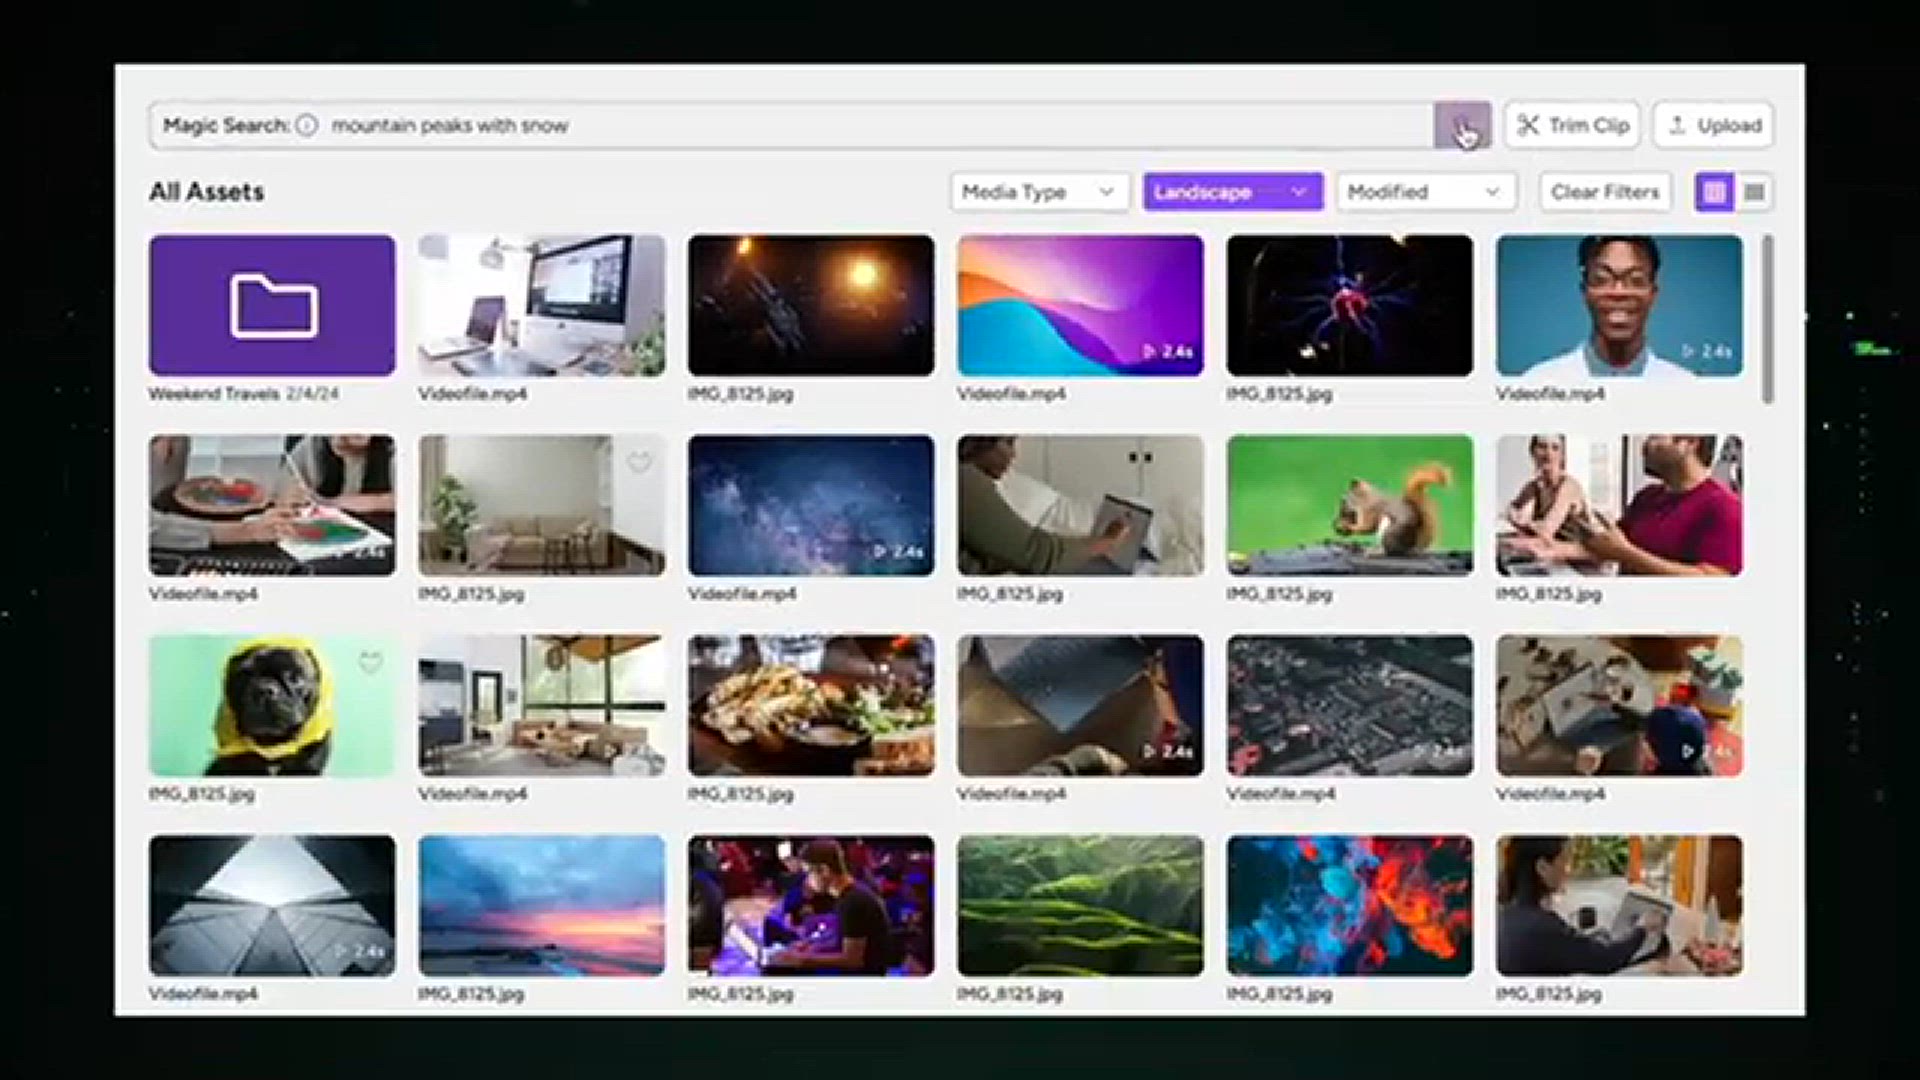Click the Magic Search info icon
The width and height of the screenshot is (1920, 1080).
pyautogui.click(x=307, y=126)
